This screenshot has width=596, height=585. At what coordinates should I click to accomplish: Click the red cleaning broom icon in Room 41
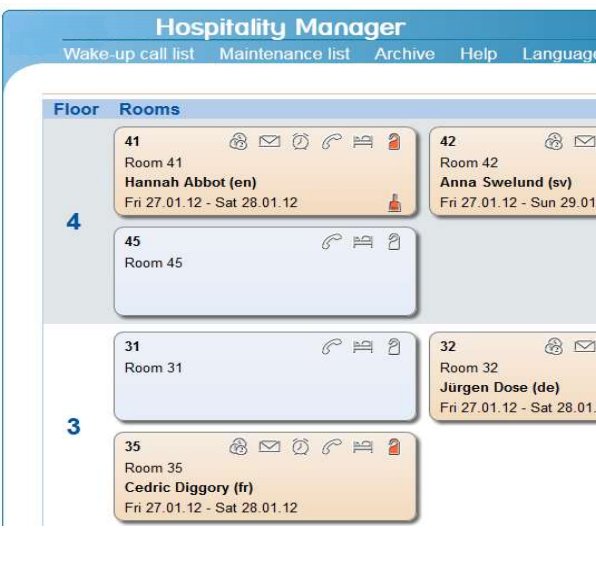coord(395,202)
